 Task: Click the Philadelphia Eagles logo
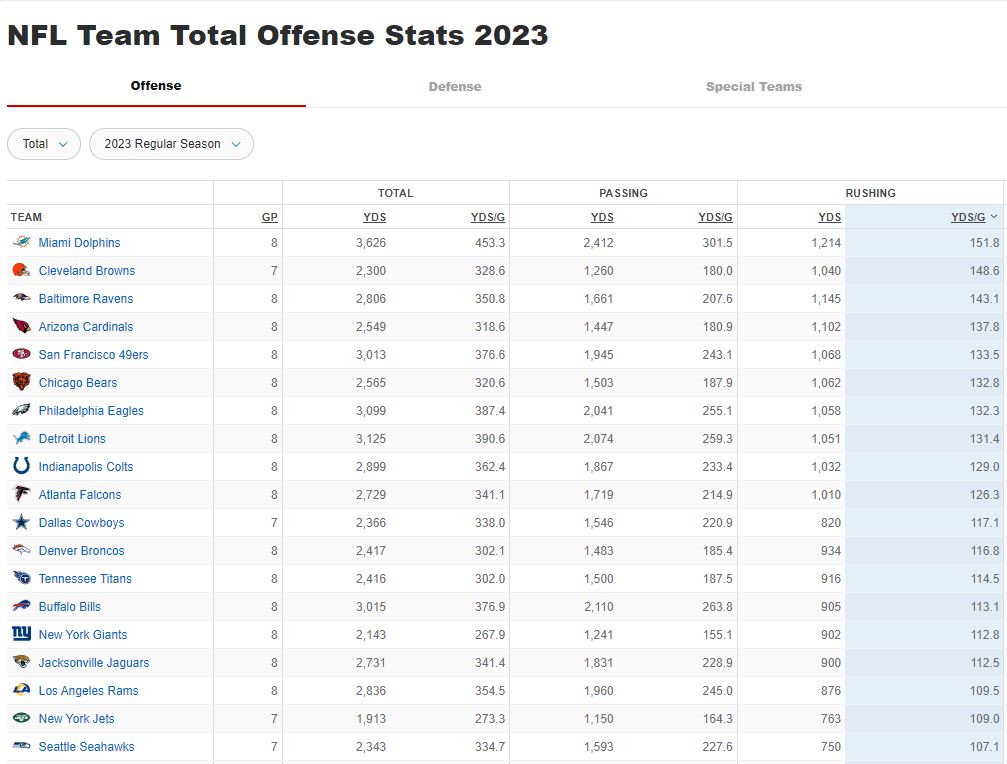22,410
